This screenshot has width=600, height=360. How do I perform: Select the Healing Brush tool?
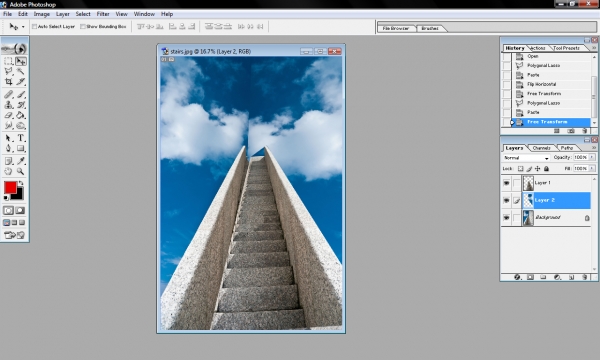click(x=8, y=94)
